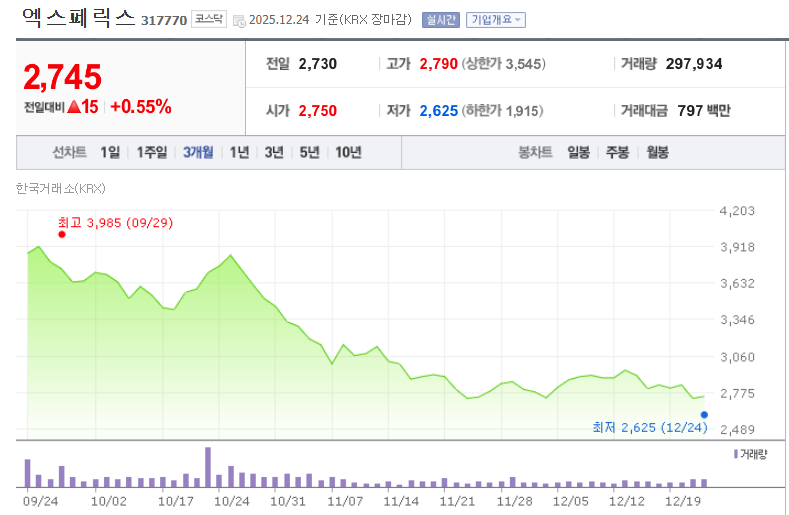
Task: Click the 12/05 date axis label
Action: (x=571, y=501)
